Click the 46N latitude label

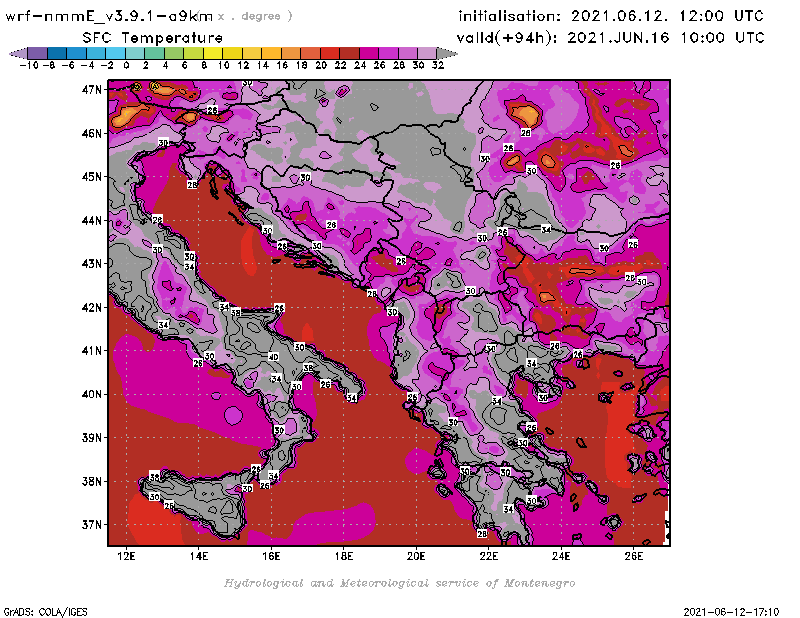(x=92, y=134)
